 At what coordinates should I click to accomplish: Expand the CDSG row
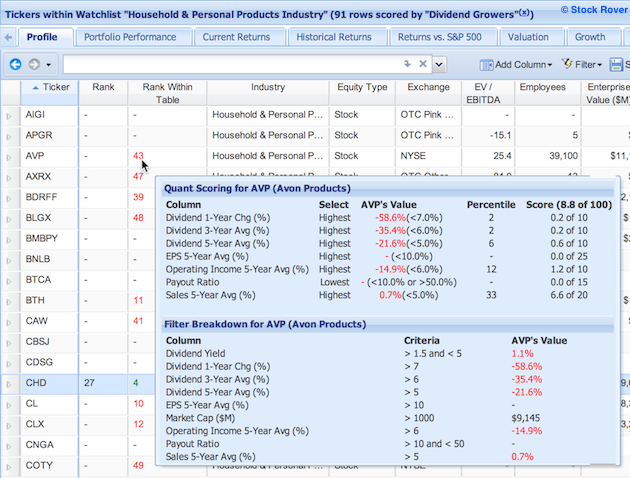point(9,364)
